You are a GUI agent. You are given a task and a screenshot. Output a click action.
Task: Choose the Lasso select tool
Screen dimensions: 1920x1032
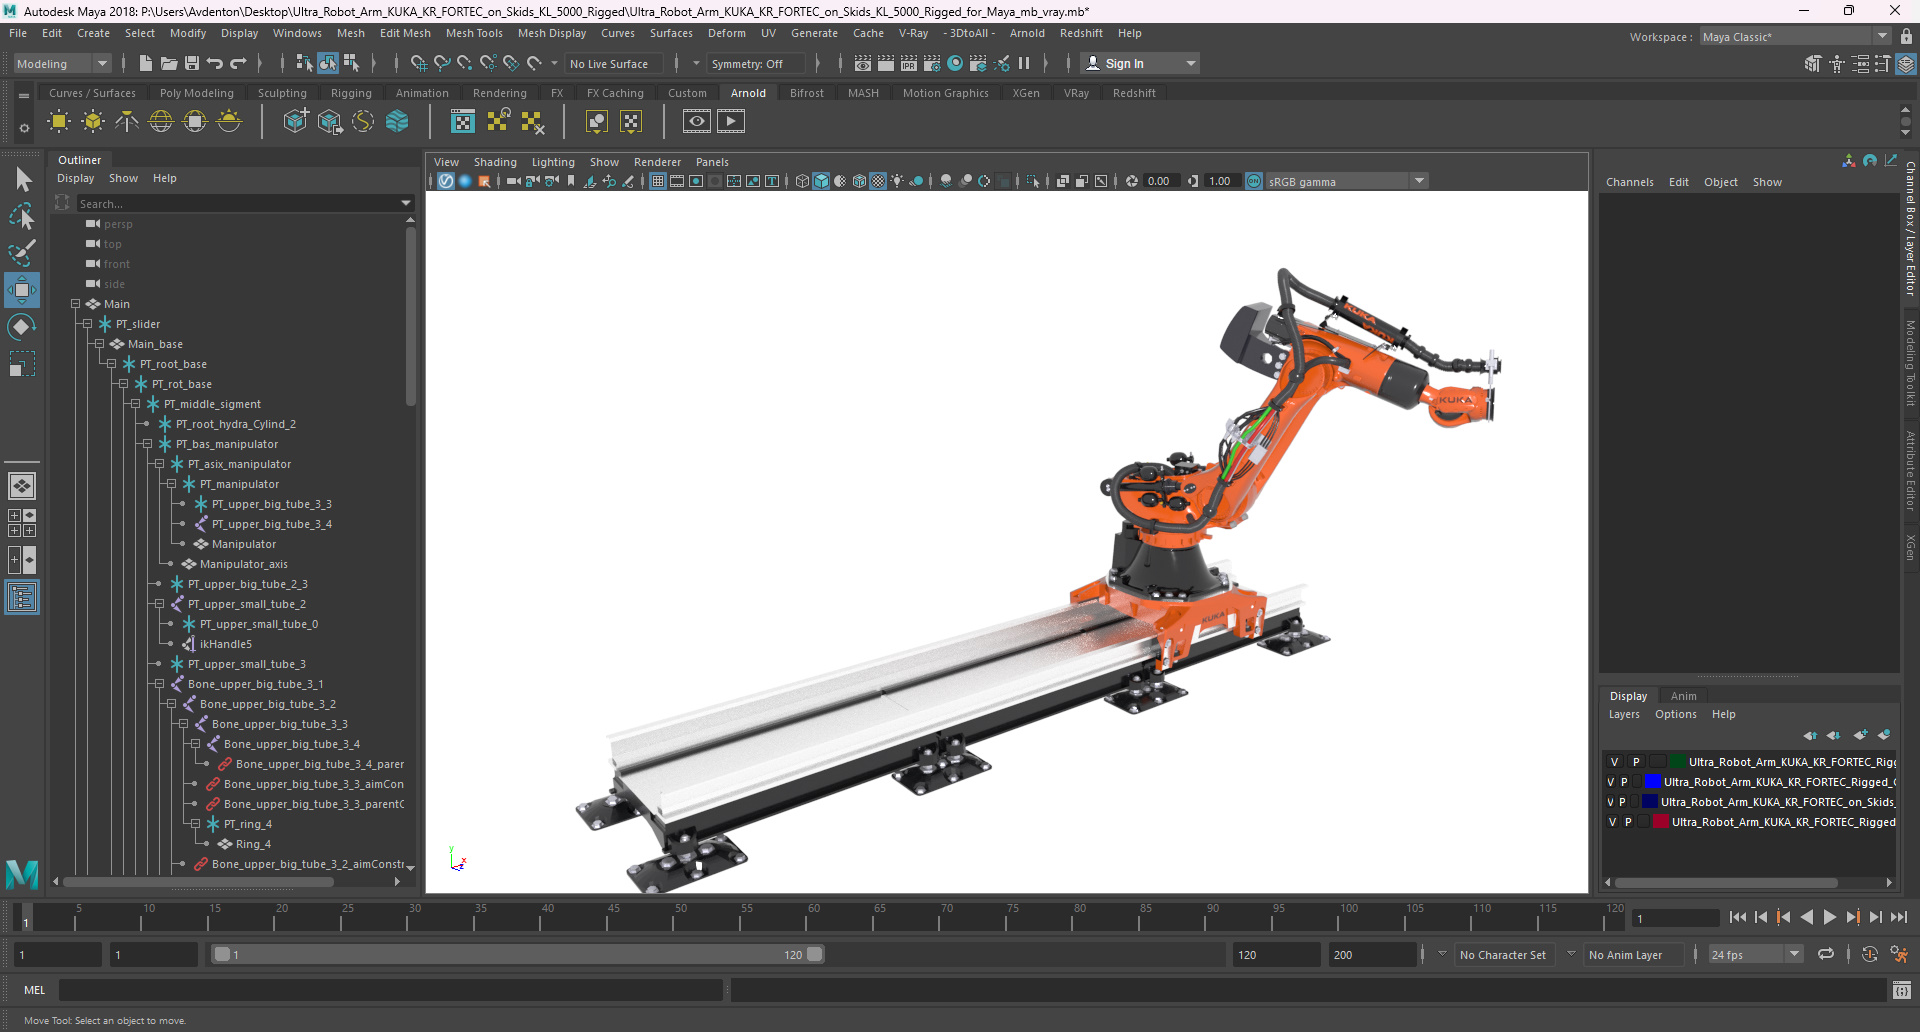(22, 216)
